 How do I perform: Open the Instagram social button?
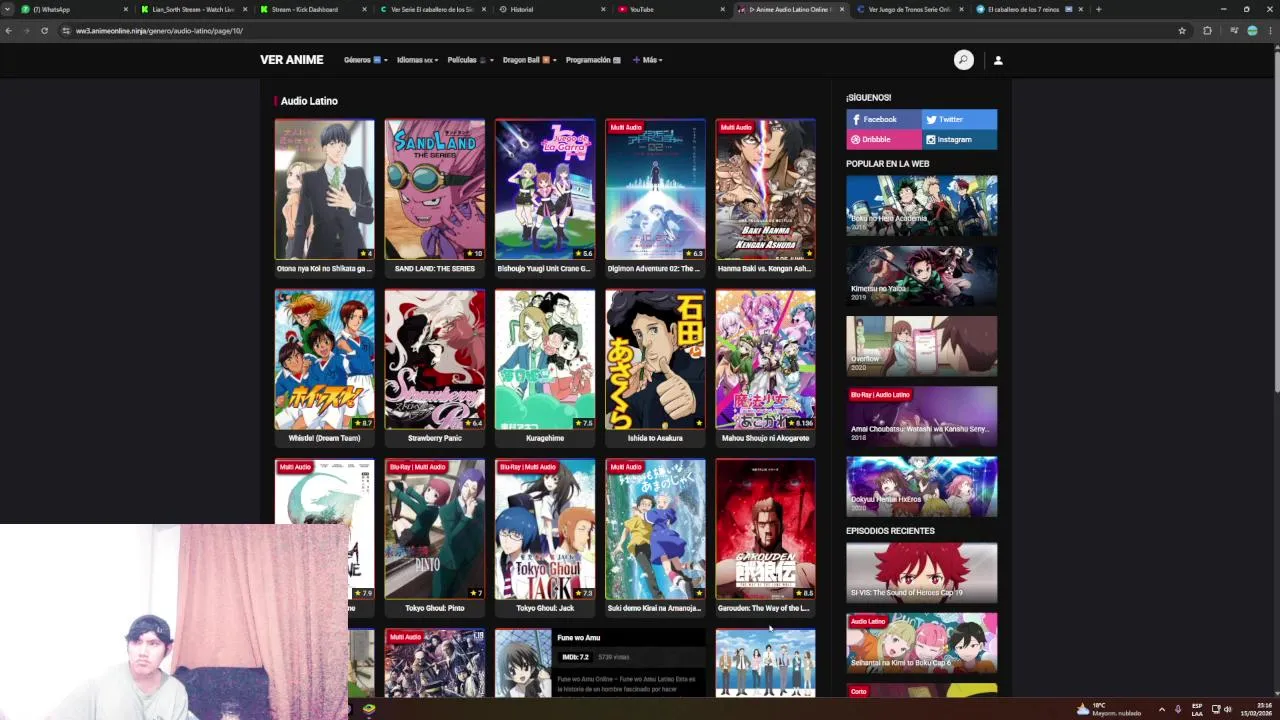959,140
